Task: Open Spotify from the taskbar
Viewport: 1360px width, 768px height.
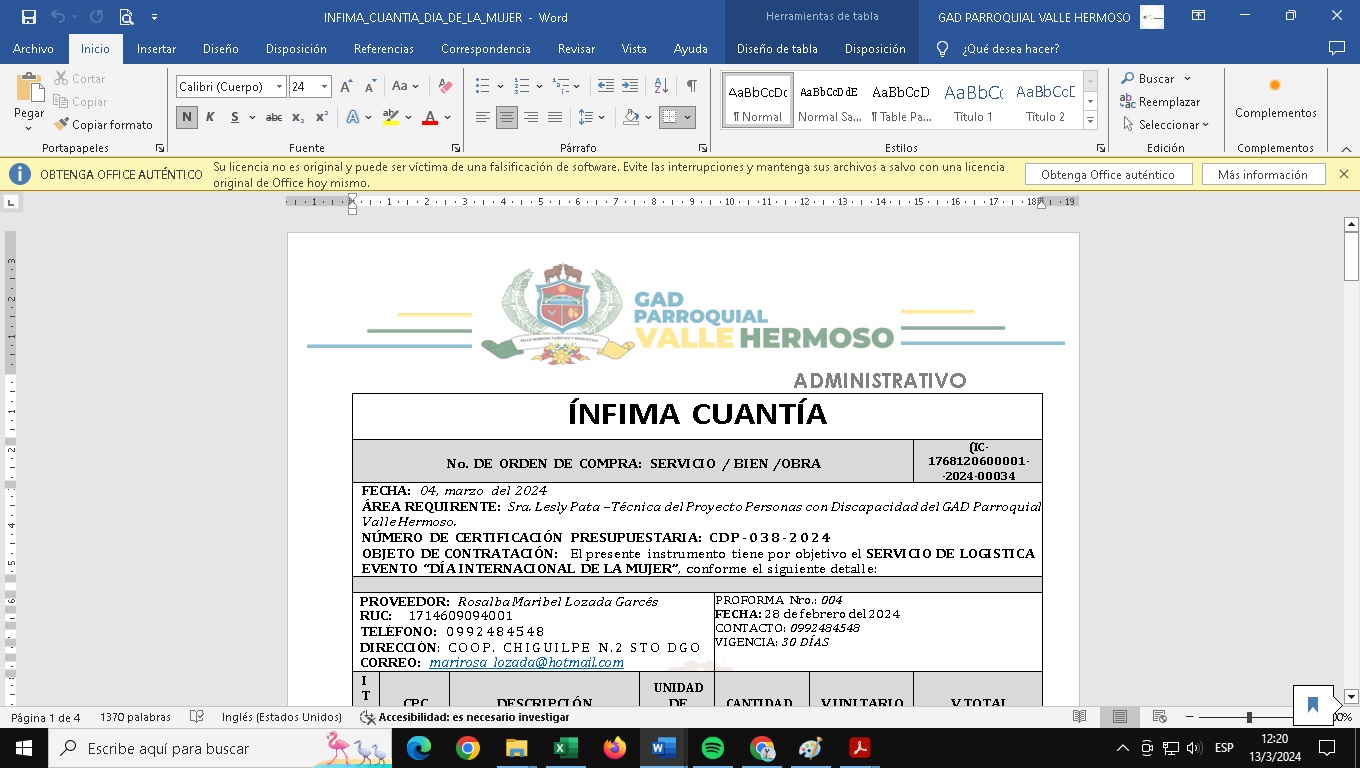Action: [x=712, y=748]
